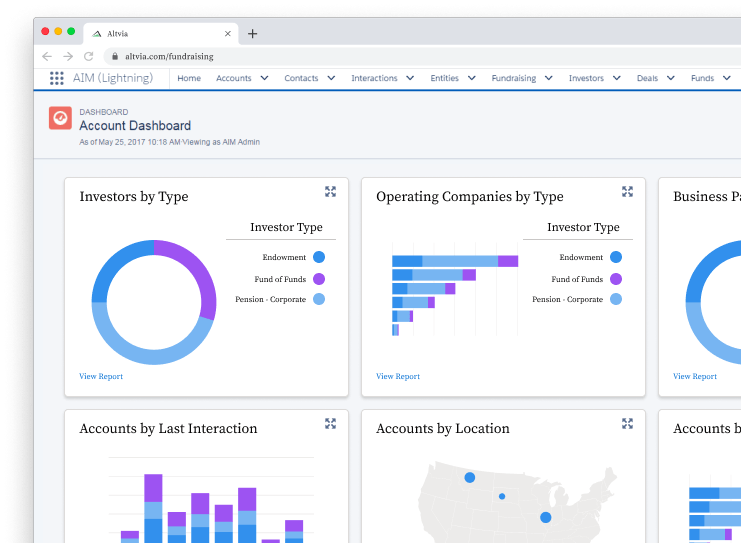Close the Altvia browser tab
Viewport: 741px width, 543px height.
[x=228, y=34]
